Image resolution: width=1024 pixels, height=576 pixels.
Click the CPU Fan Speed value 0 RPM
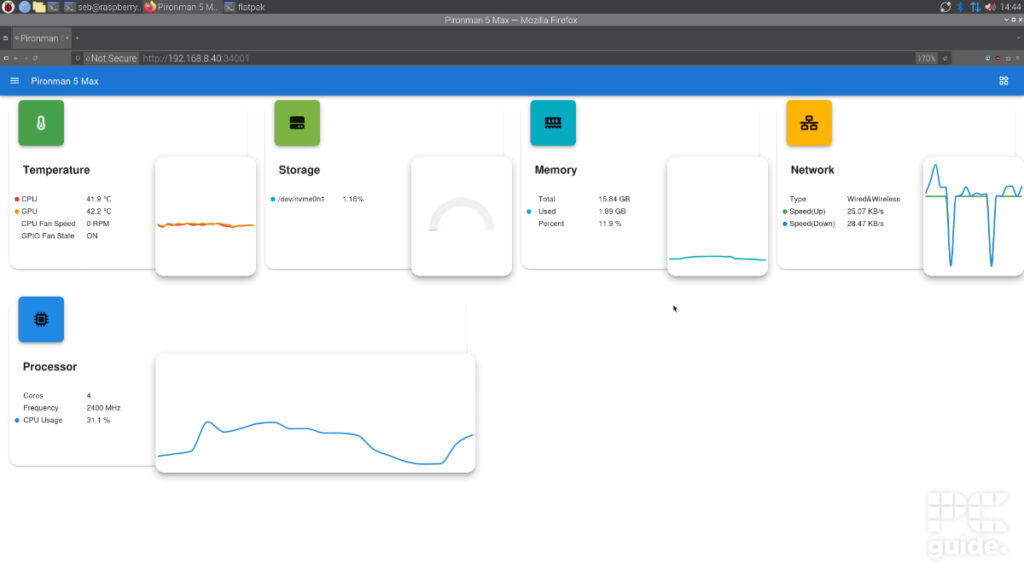pyautogui.click(x=98, y=223)
